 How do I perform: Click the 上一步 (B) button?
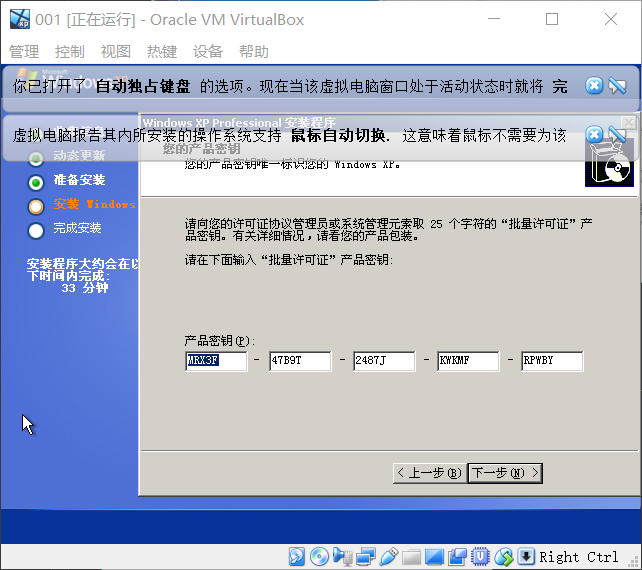(429, 472)
